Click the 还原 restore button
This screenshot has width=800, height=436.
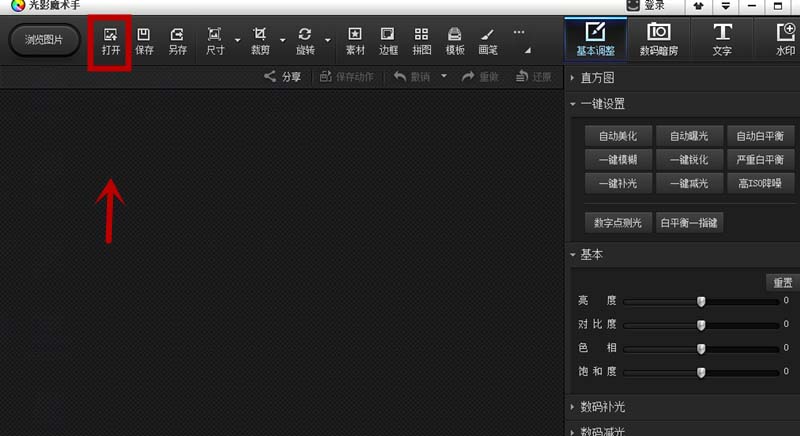[533, 77]
